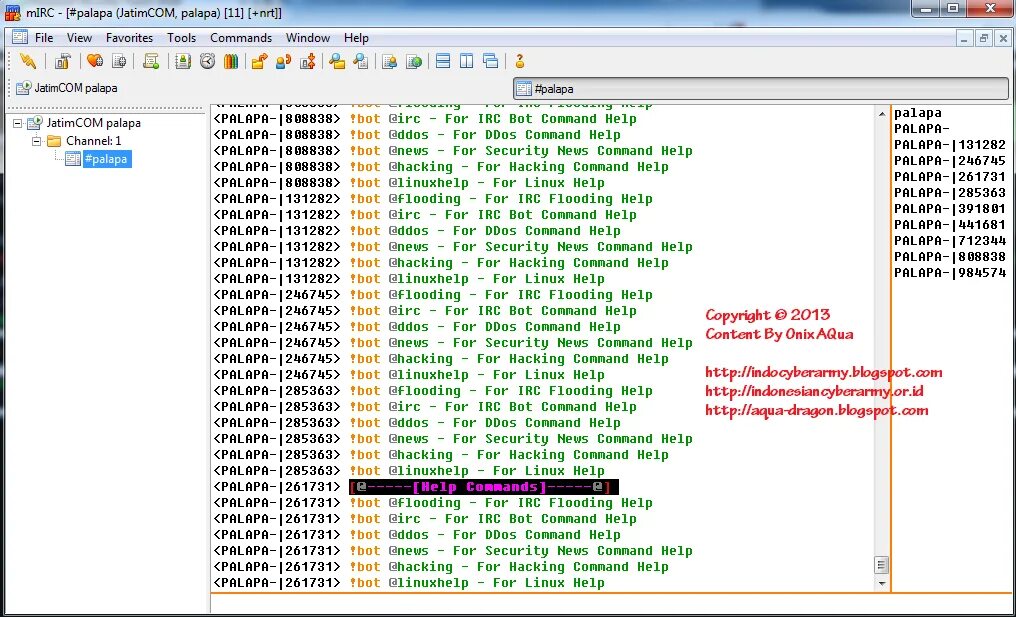Image resolution: width=1016 pixels, height=617 pixels.
Task: Open the DCC Options arrows icon
Action: (x=308, y=61)
